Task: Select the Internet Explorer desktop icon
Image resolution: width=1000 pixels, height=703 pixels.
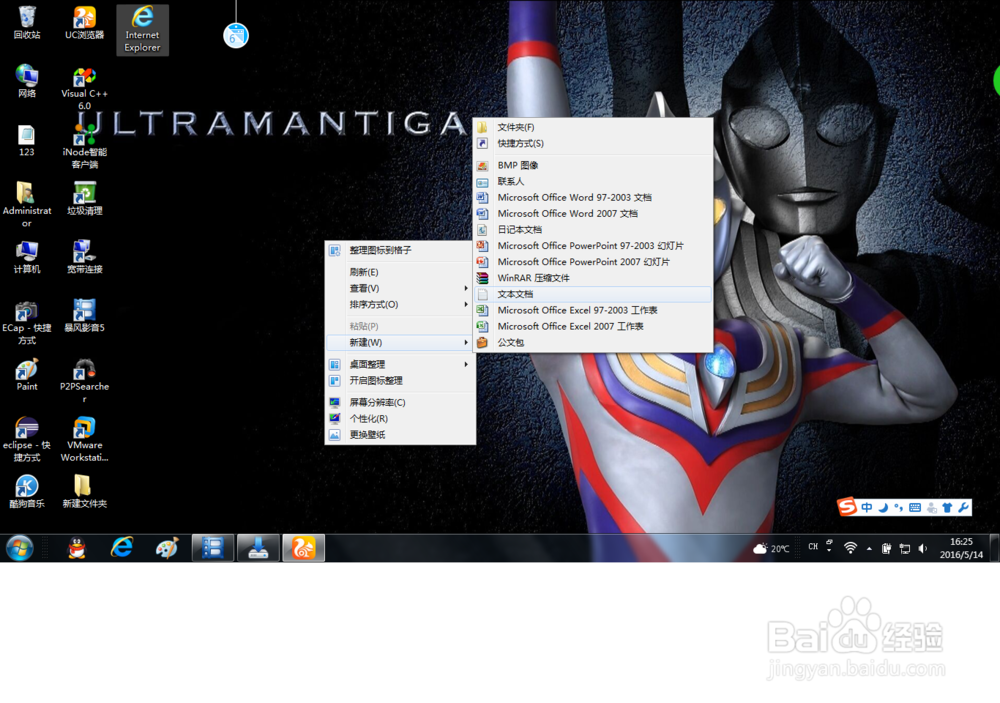Action: (142, 29)
